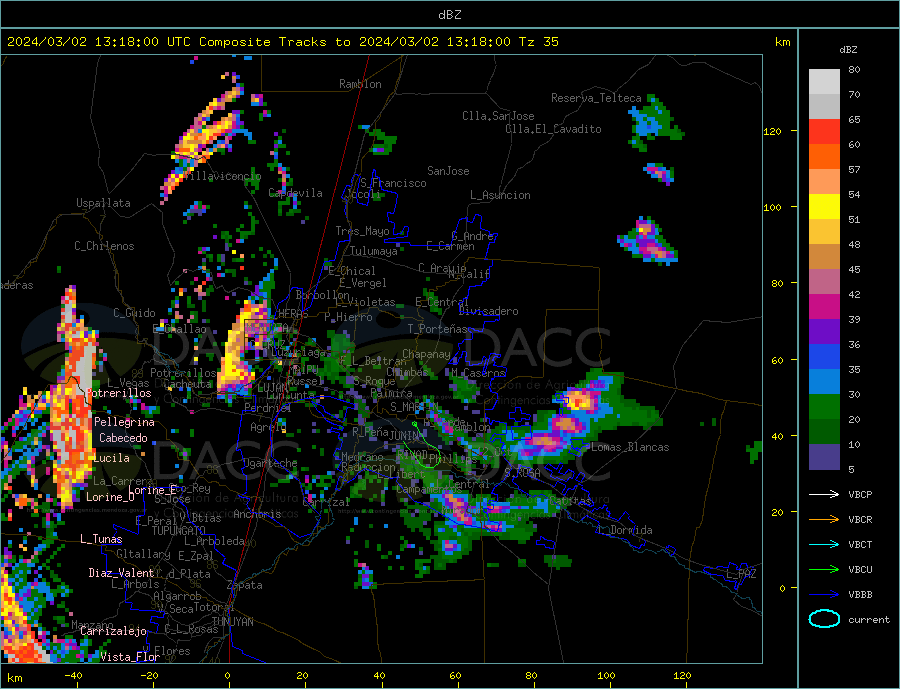Click the 'Capdevila' map label
900x689 pixels.
pyautogui.click(x=295, y=193)
